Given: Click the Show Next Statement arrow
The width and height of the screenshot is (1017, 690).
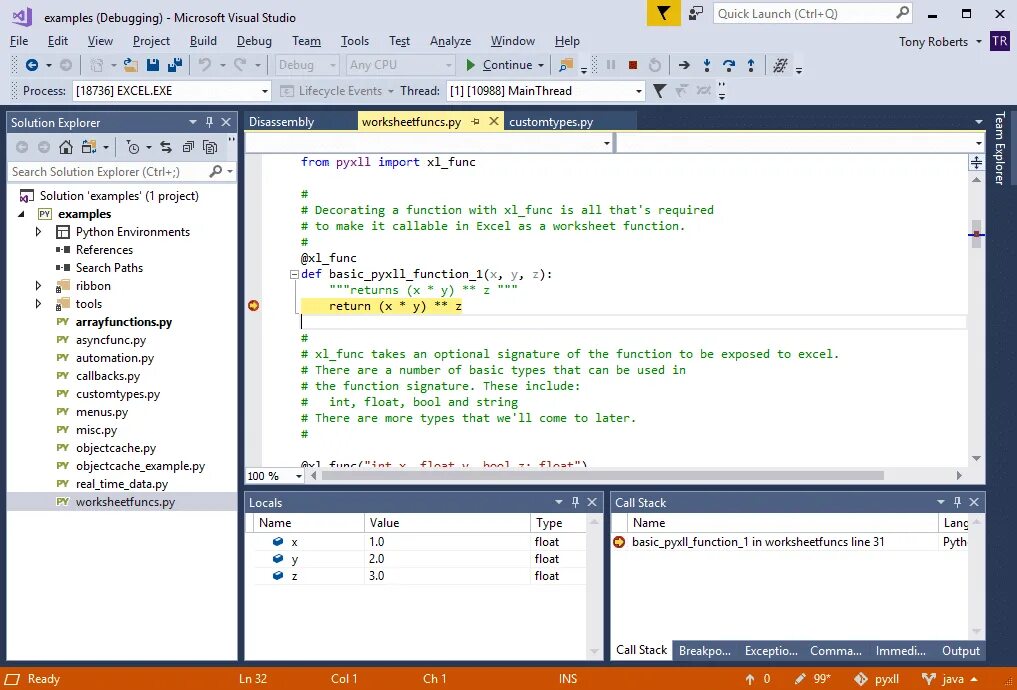Looking at the screenshot, I should [x=684, y=65].
